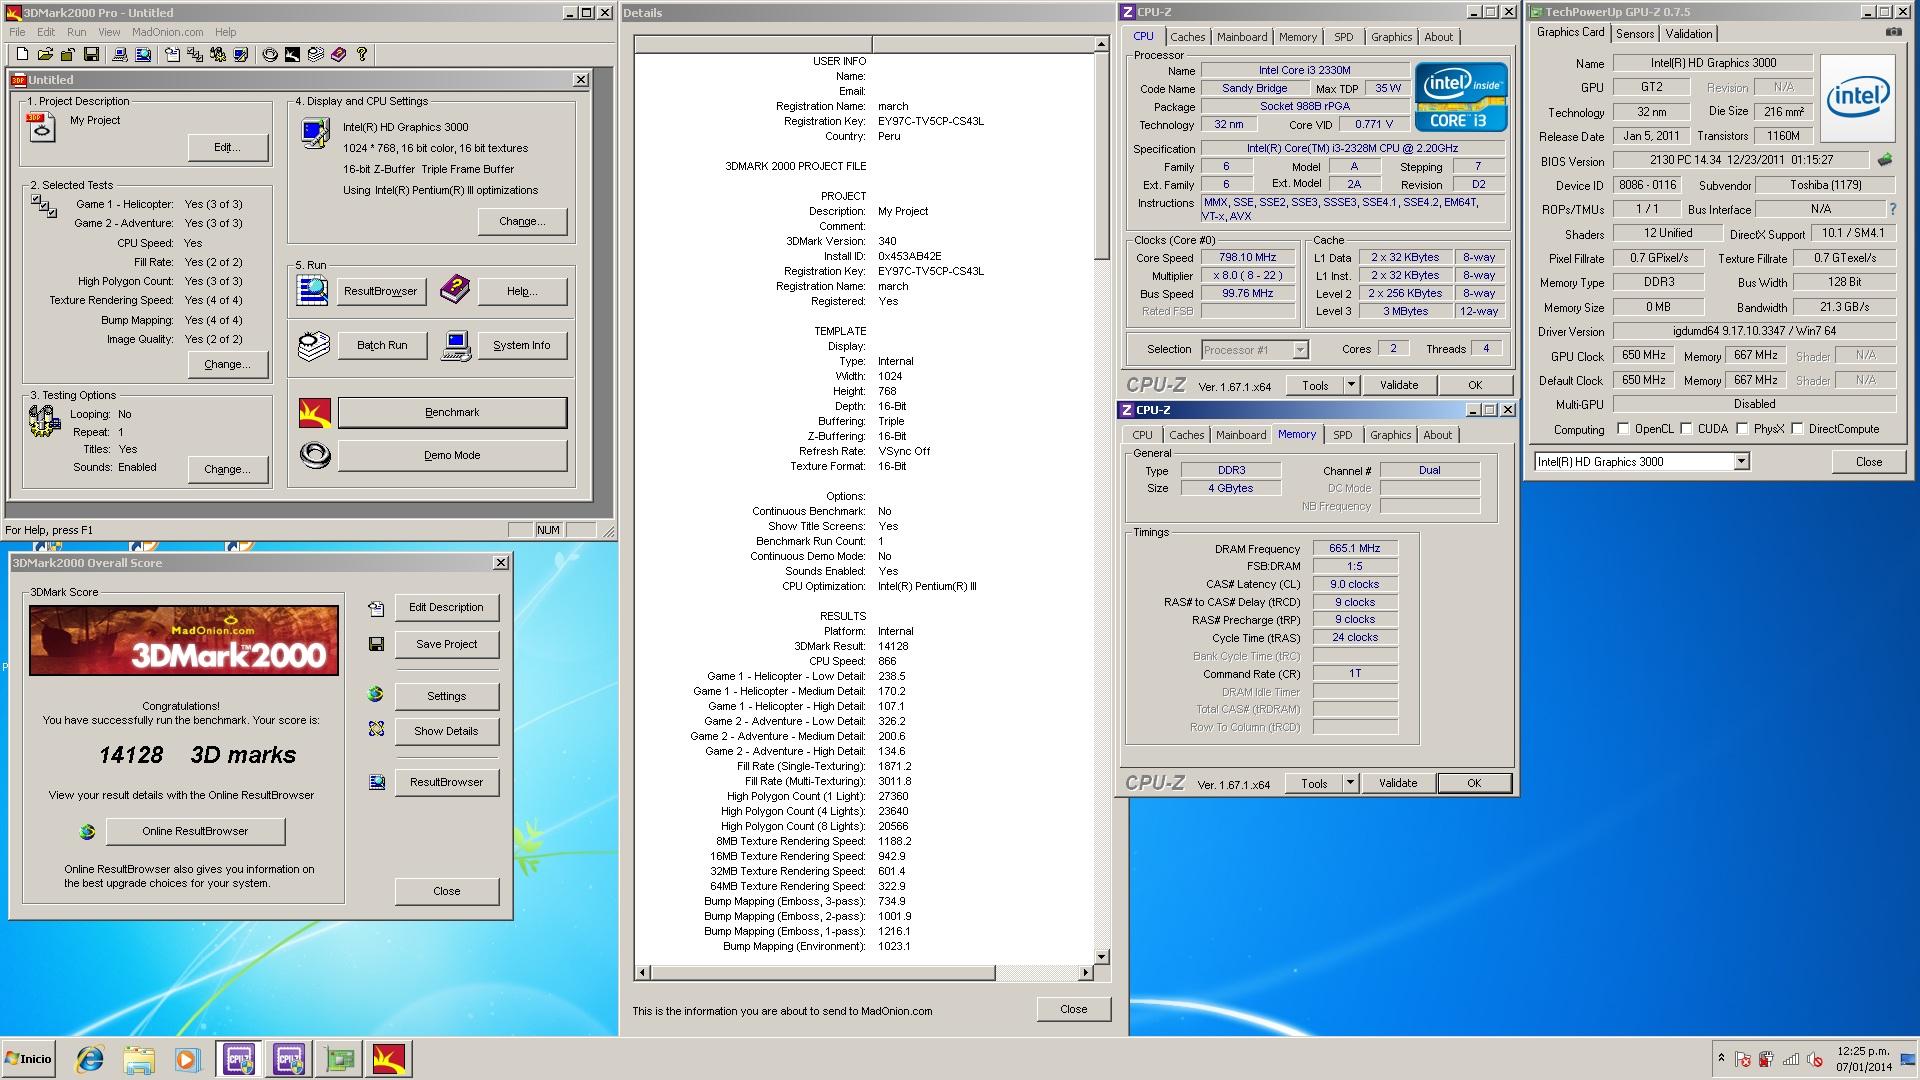Click the BIOS save chip icon in GPU-Z
The height and width of the screenshot is (1080, 1920).
(x=1885, y=160)
